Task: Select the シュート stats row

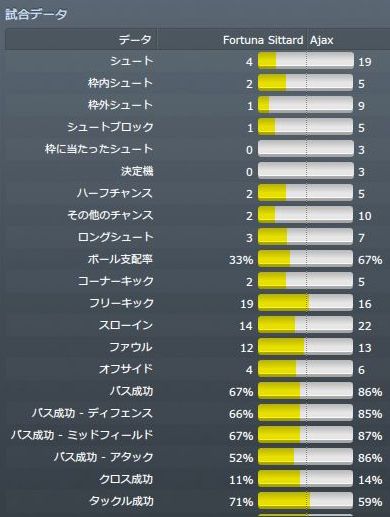Action: tap(197, 61)
